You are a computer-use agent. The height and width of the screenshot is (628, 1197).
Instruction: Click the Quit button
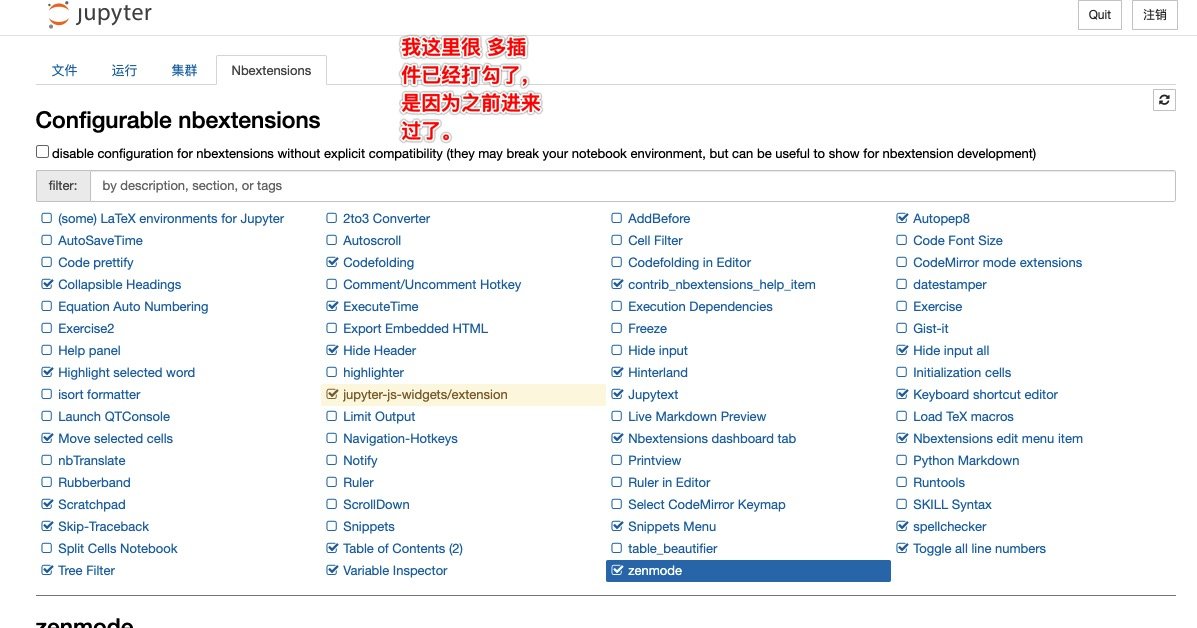coord(1099,14)
